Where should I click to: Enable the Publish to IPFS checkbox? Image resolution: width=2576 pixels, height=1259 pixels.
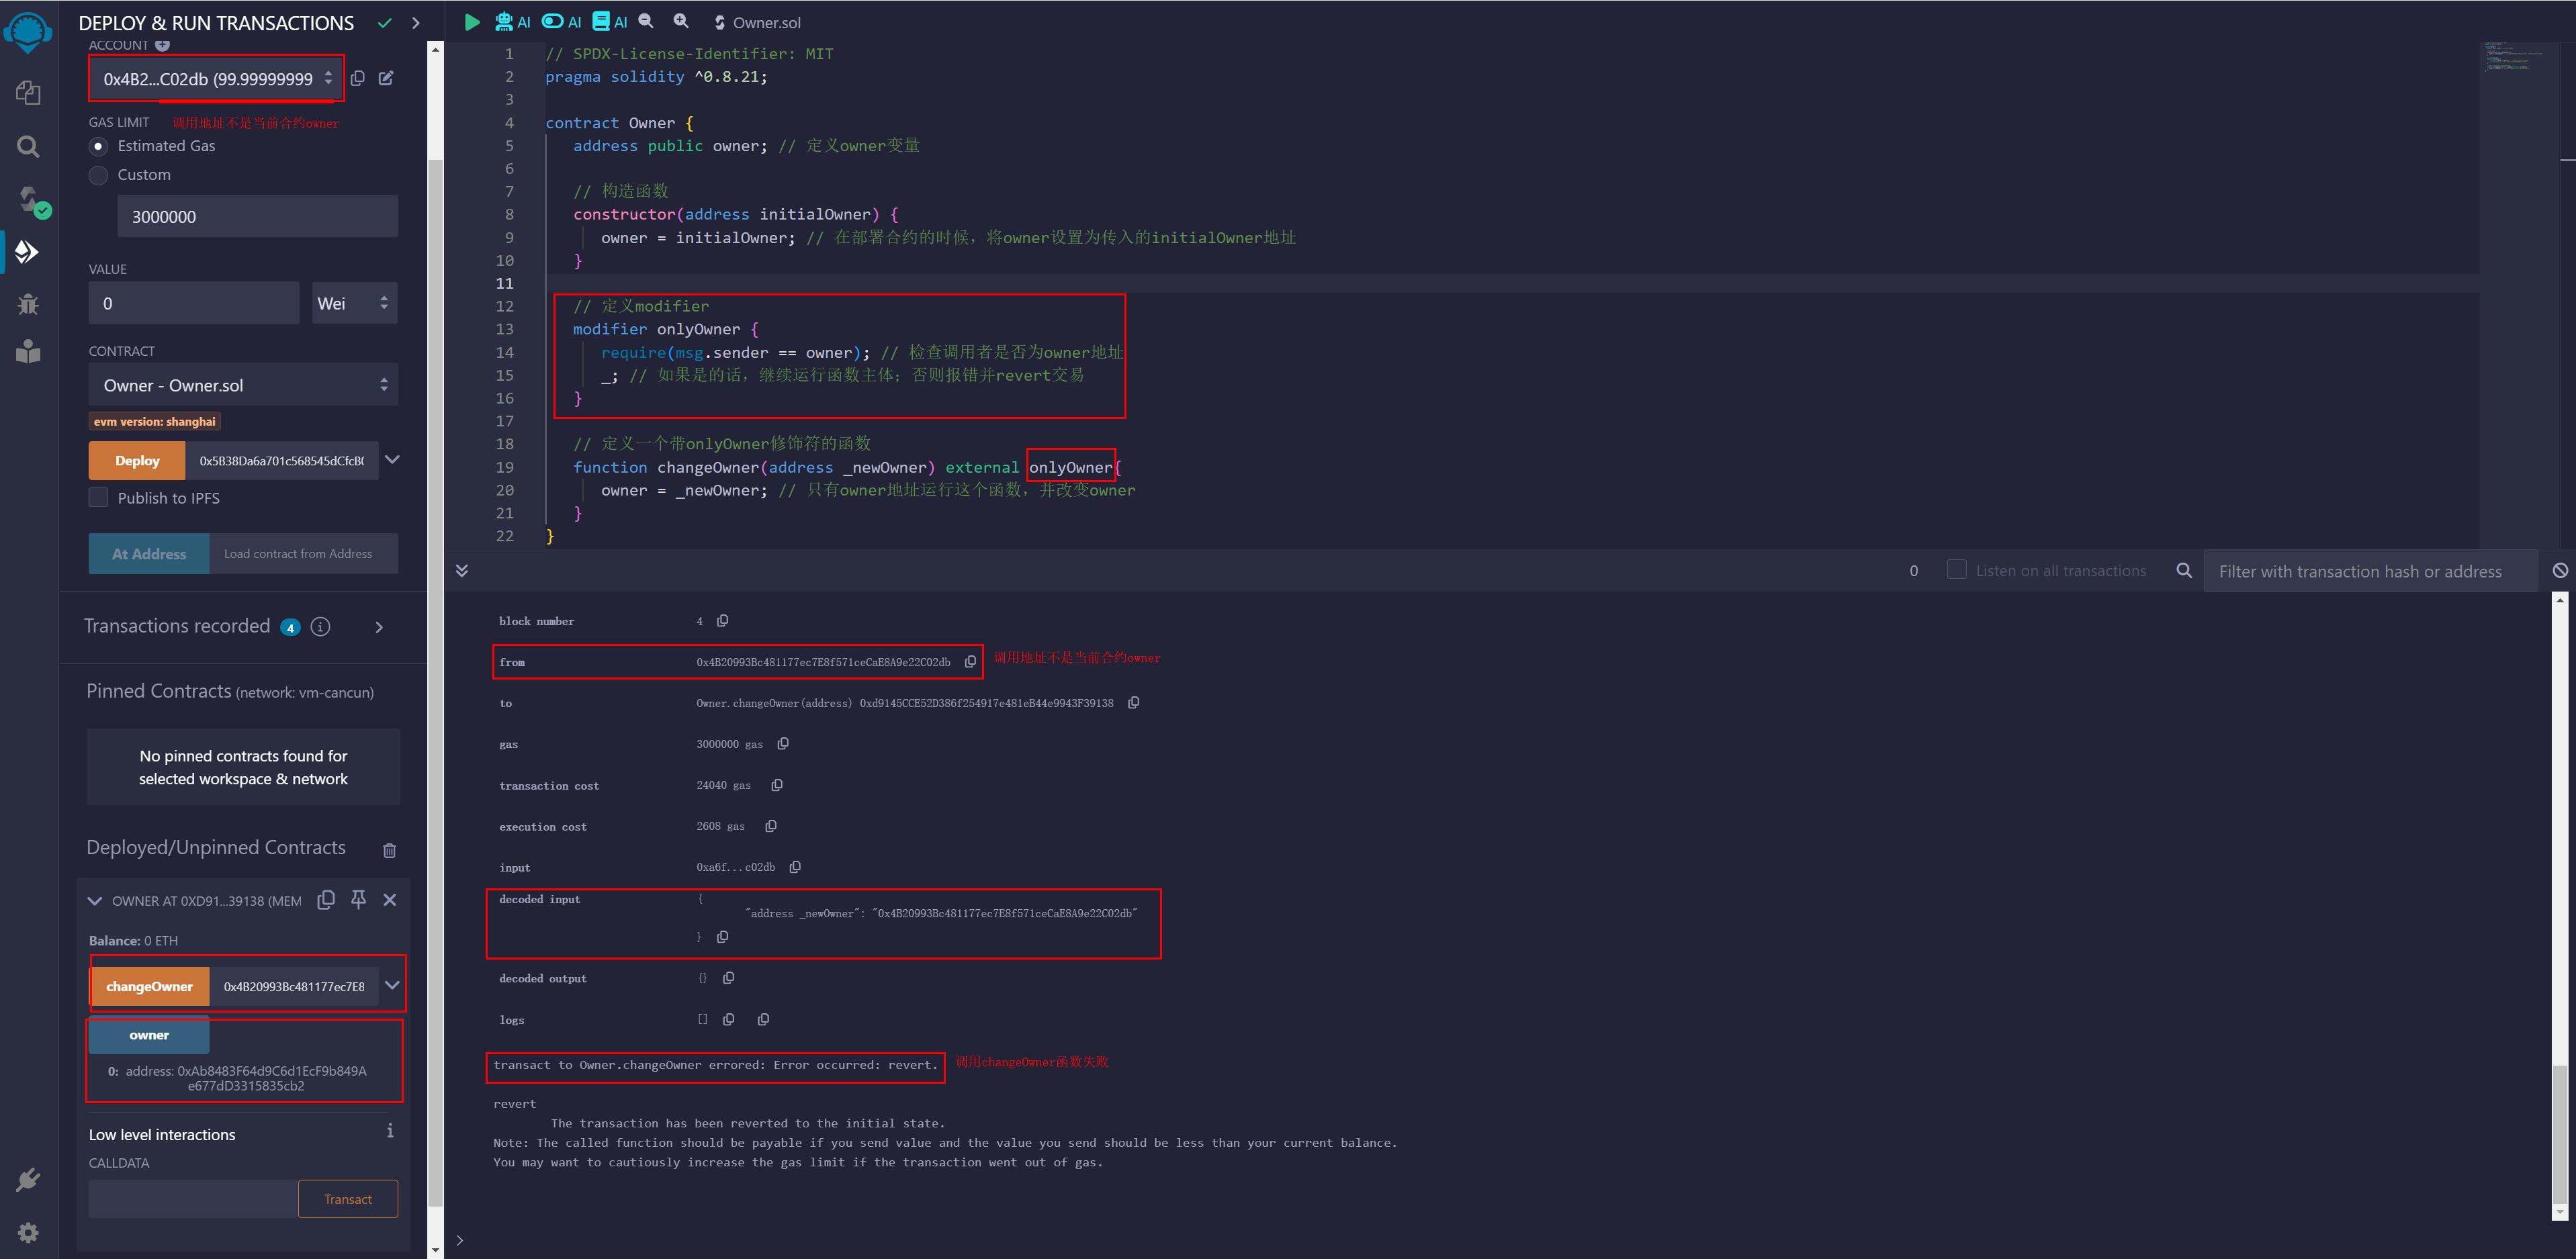click(98, 498)
